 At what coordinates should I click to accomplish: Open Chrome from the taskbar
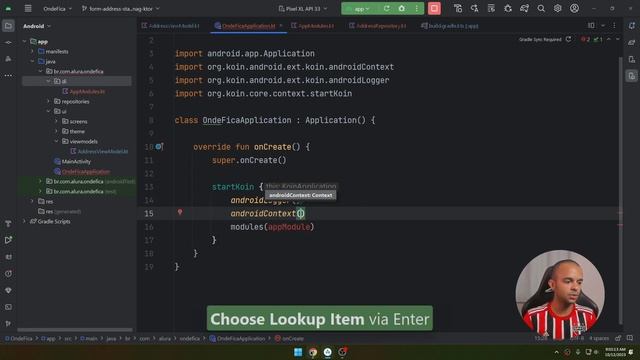click(313, 352)
